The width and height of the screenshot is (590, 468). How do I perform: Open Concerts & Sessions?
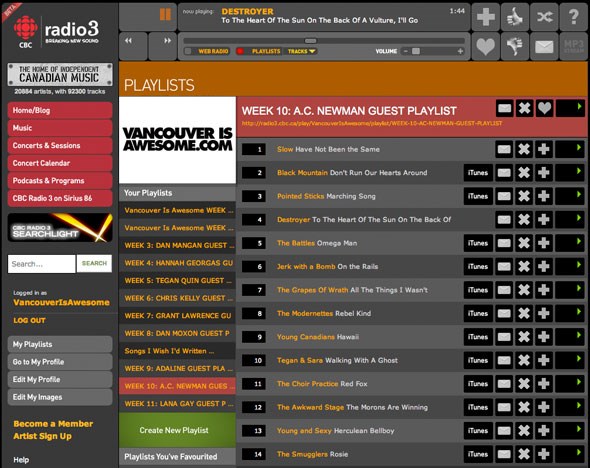pyautogui.click(x=60, y=145)
